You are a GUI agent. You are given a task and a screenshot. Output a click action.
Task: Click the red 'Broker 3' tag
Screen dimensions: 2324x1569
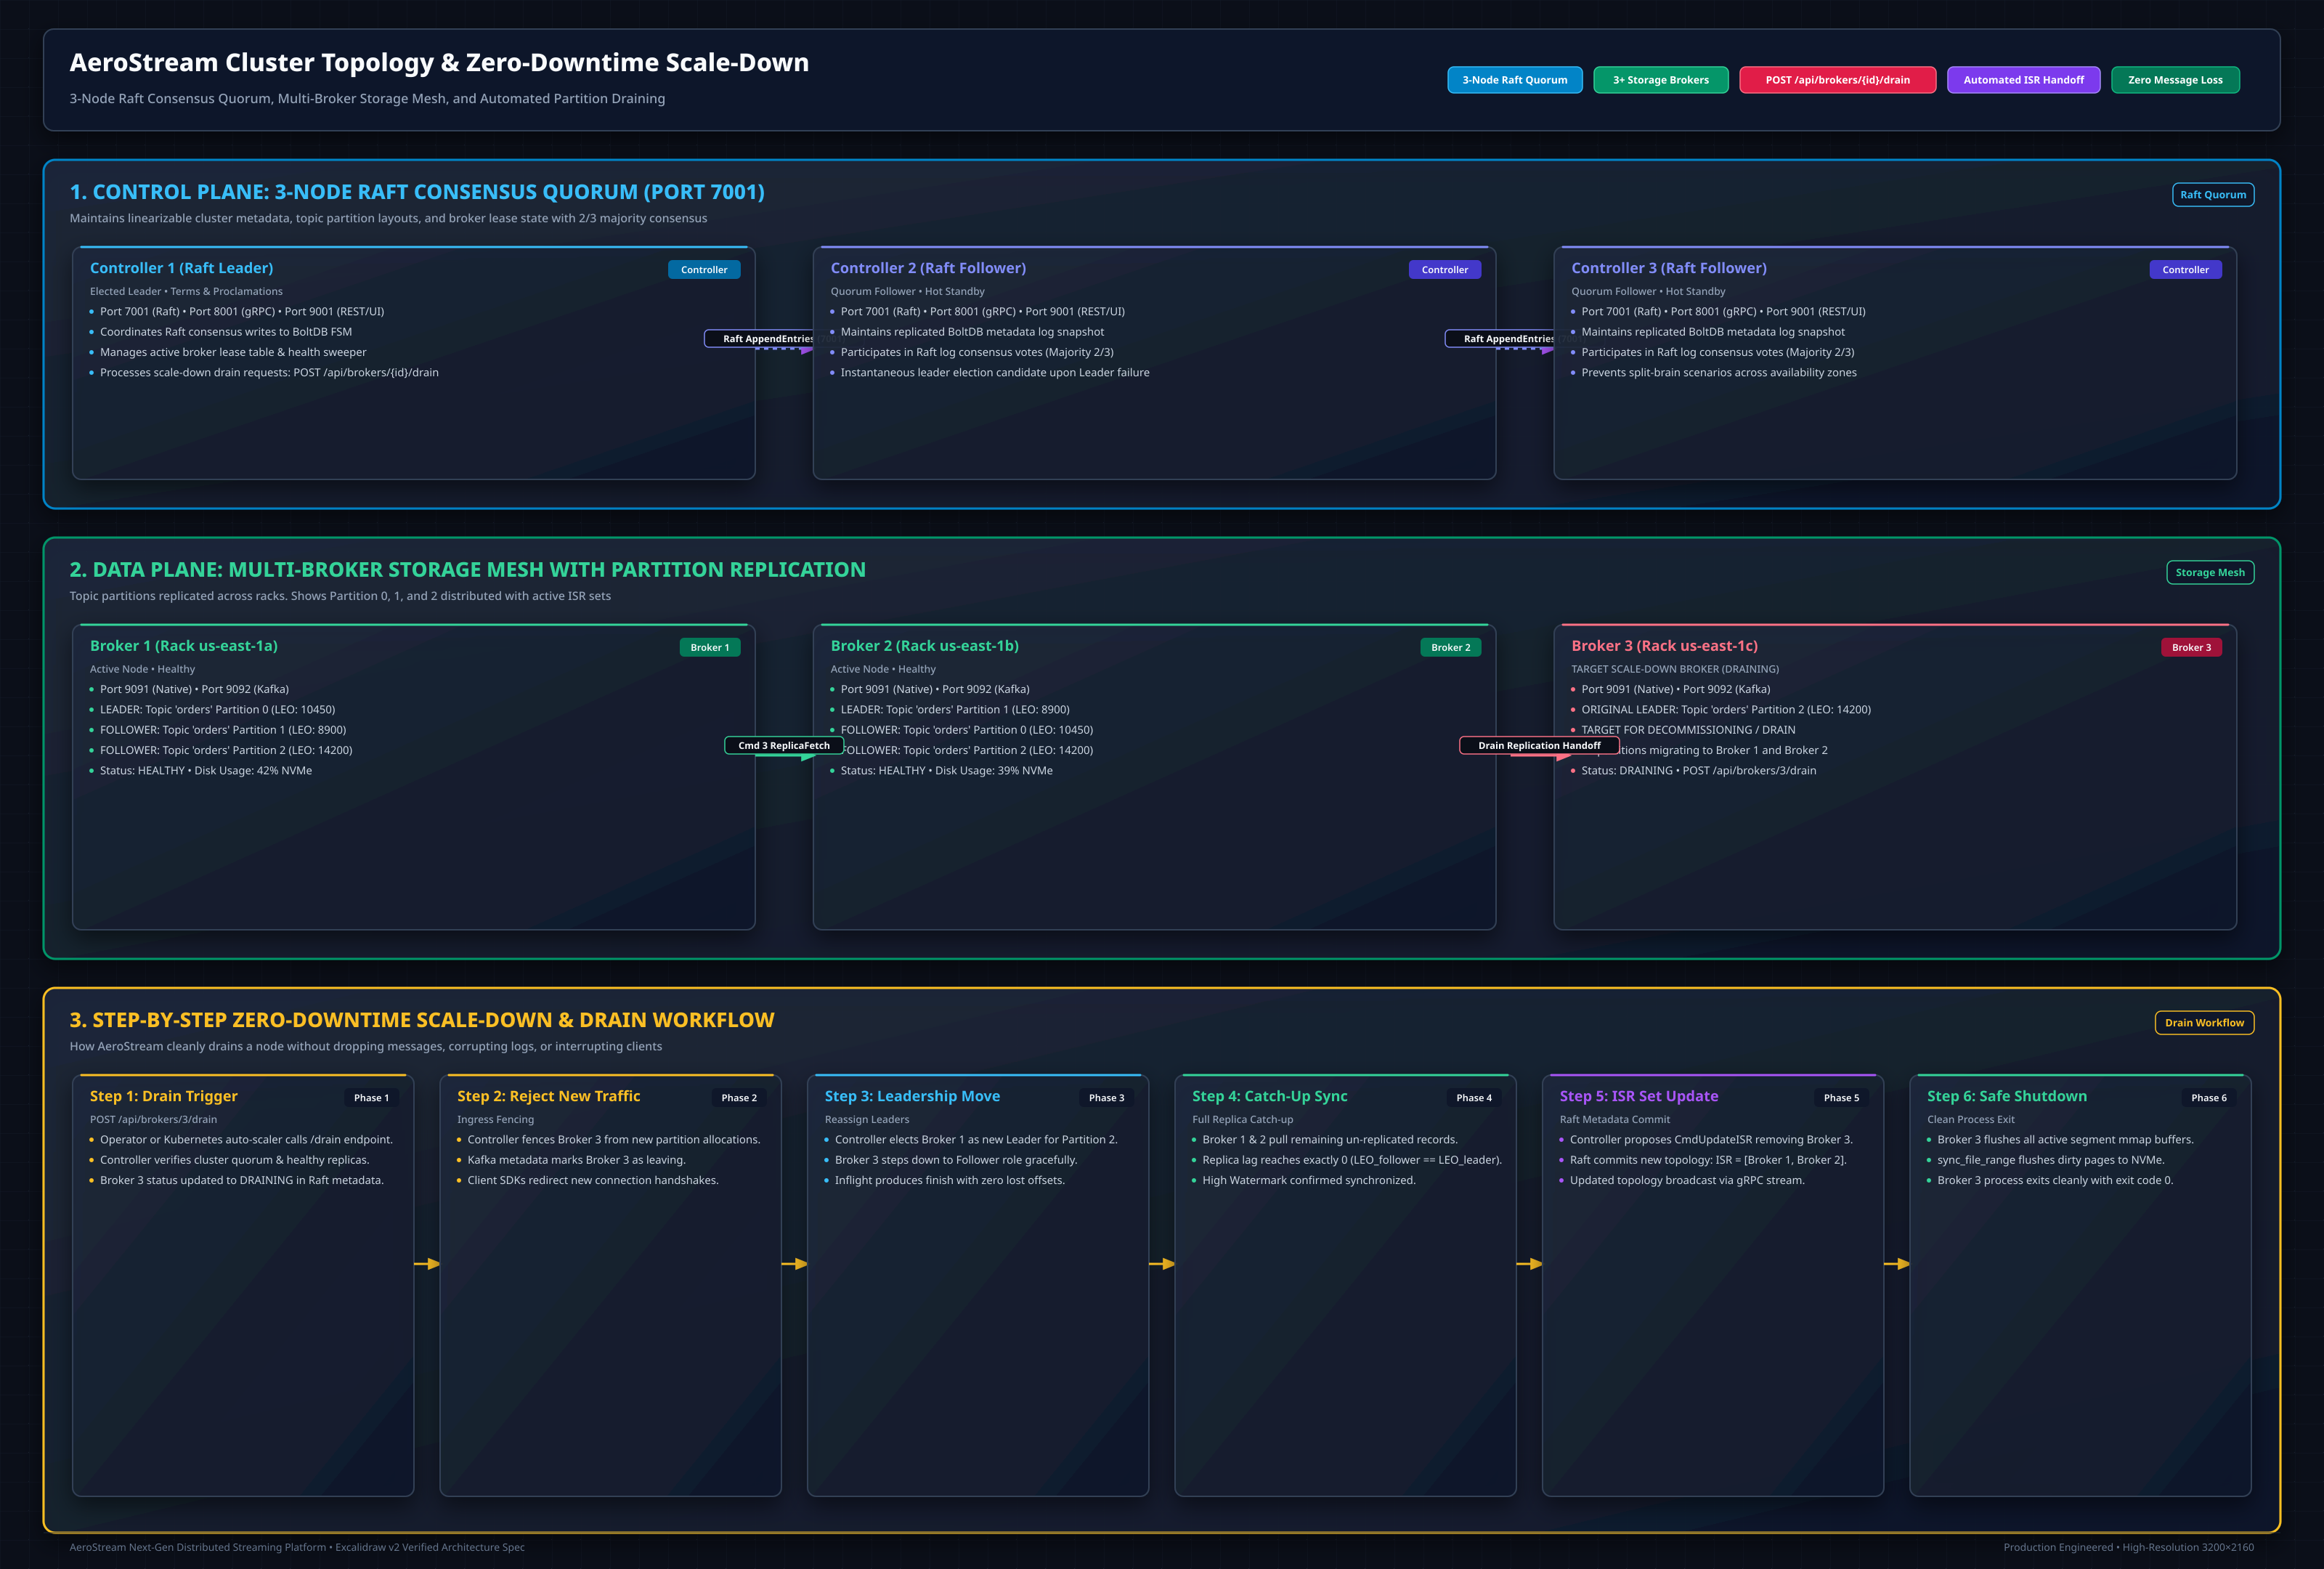click(2191, 647)
